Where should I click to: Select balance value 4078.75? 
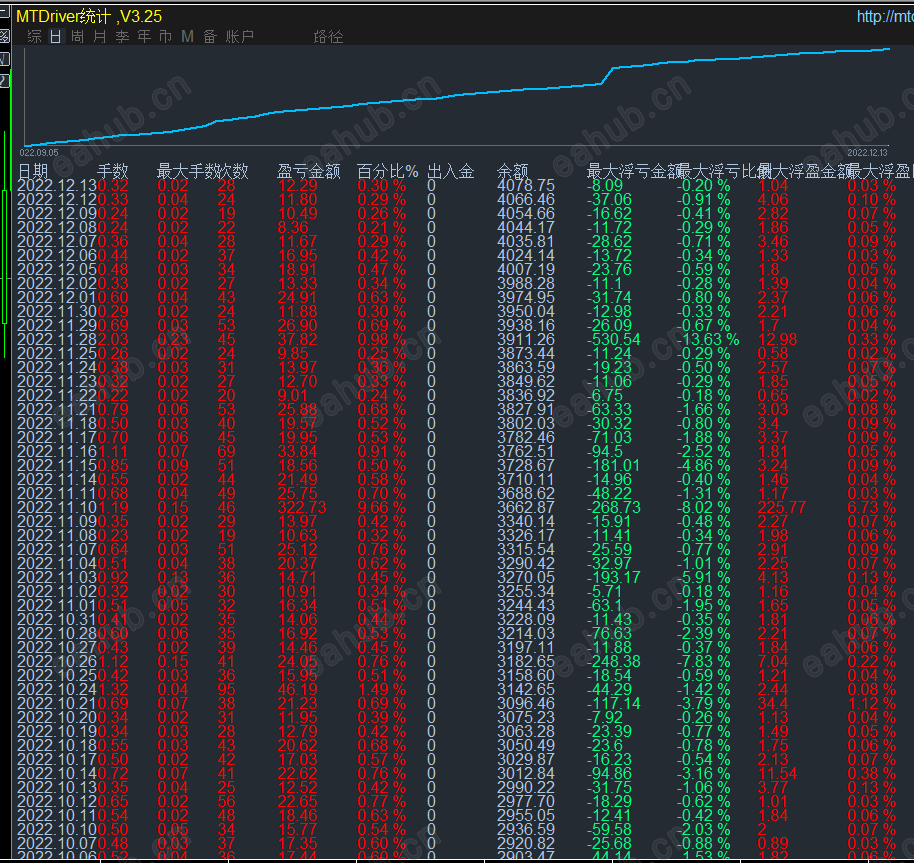pos(526,185)
